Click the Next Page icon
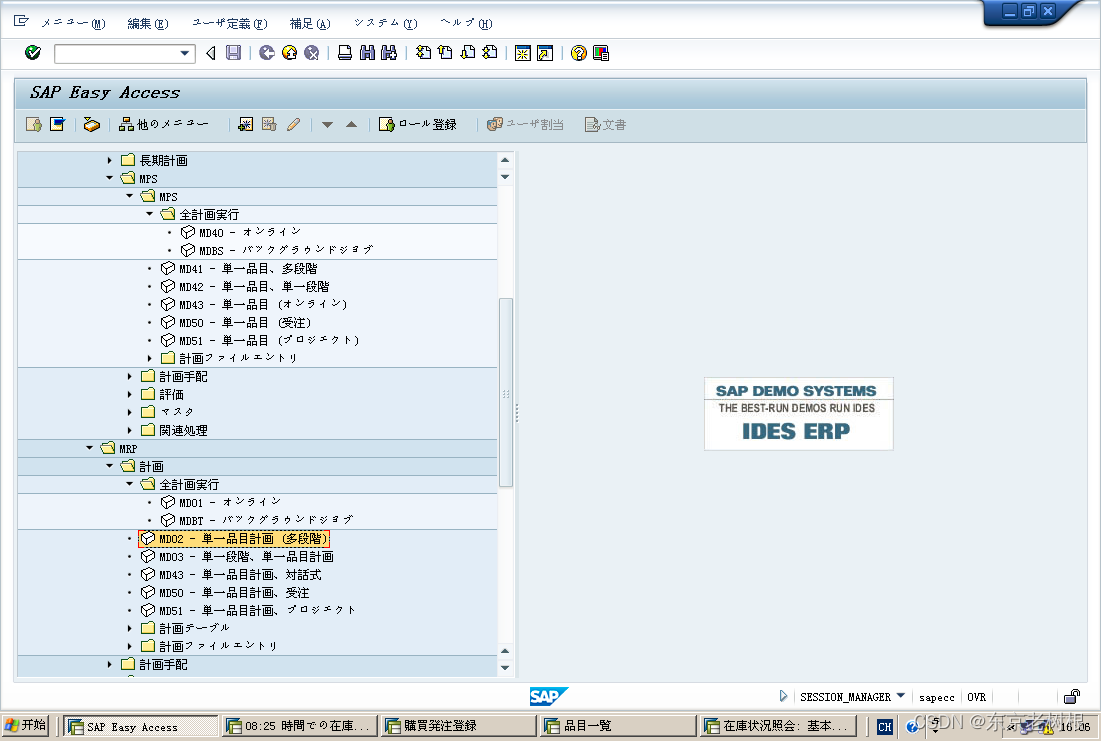Image resolution: width=1101 pixels, height=741 pixels. pos(468,53)
